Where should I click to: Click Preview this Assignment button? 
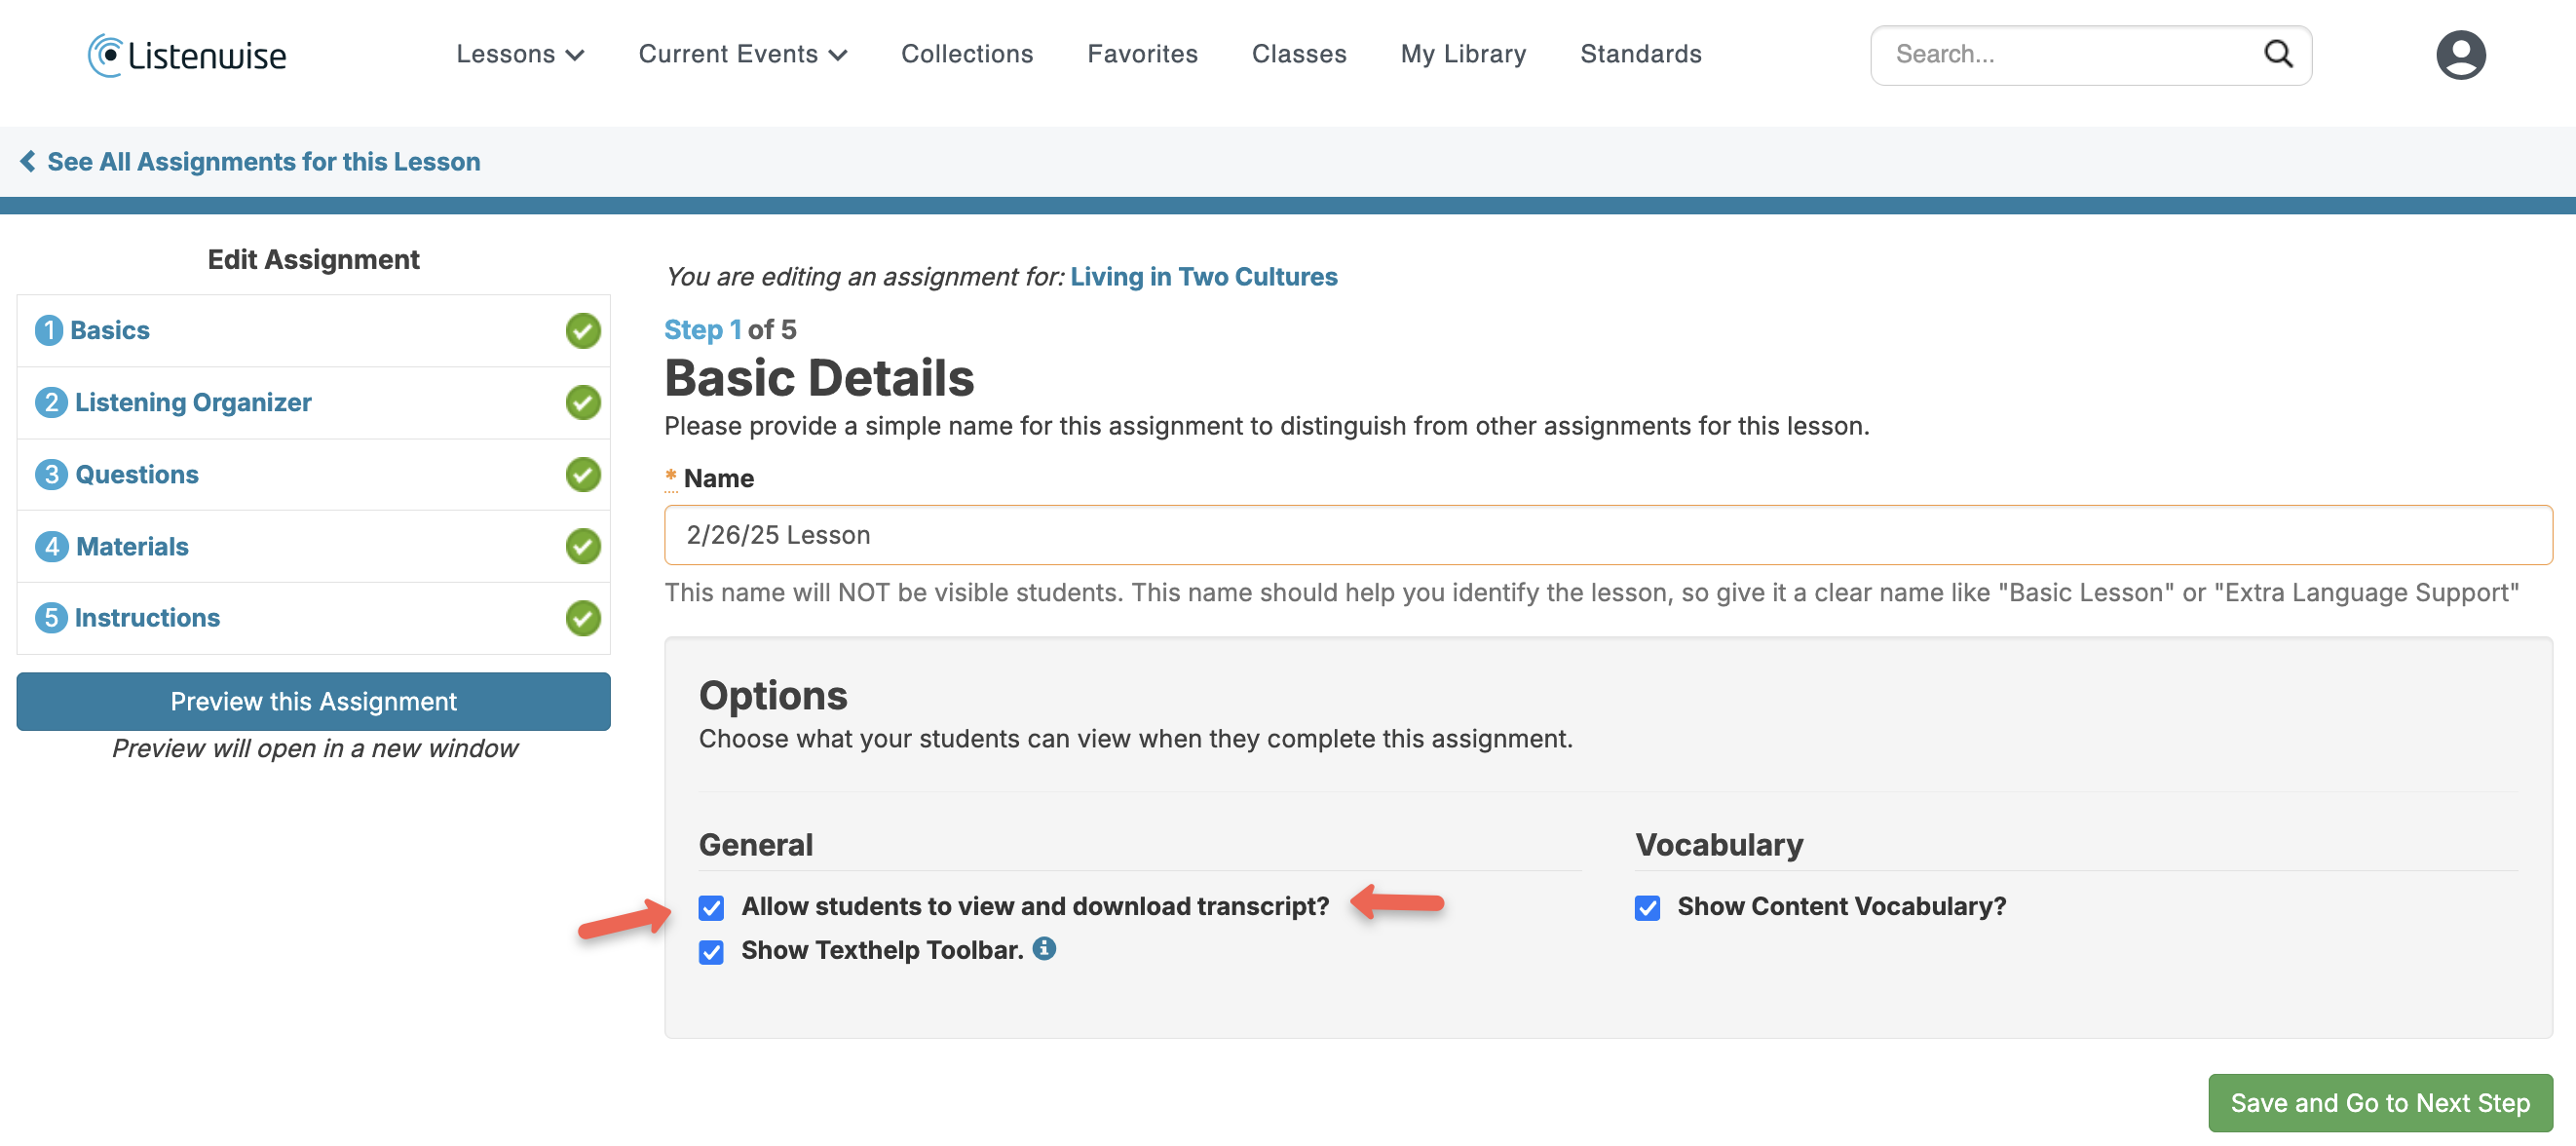tap(313, 702)
